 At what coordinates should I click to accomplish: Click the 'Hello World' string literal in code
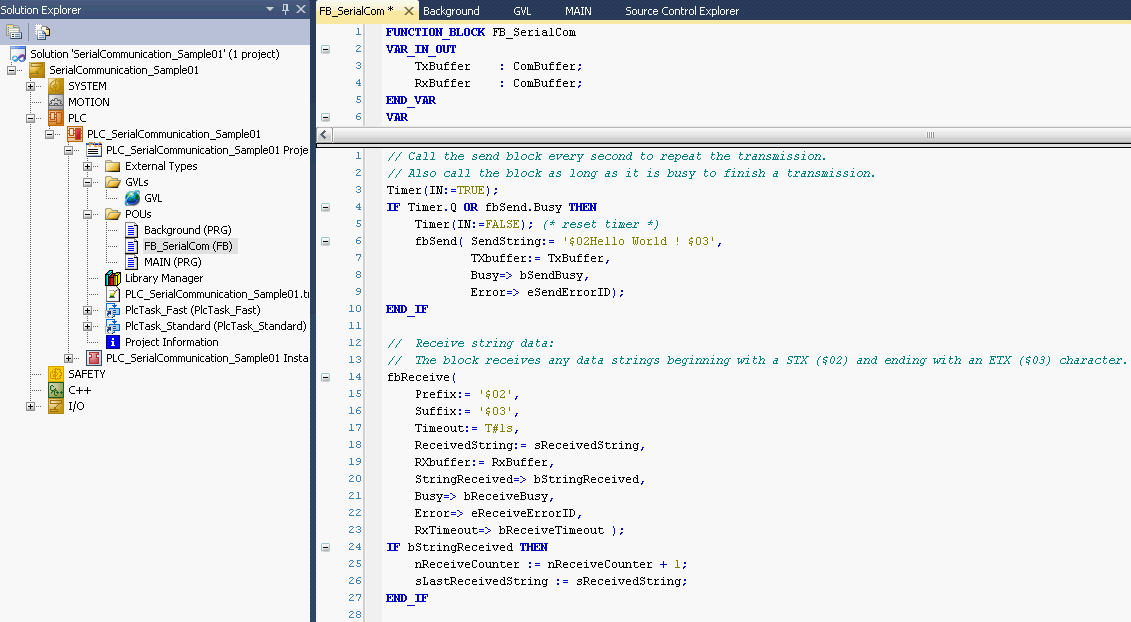[x=639, y=242]
